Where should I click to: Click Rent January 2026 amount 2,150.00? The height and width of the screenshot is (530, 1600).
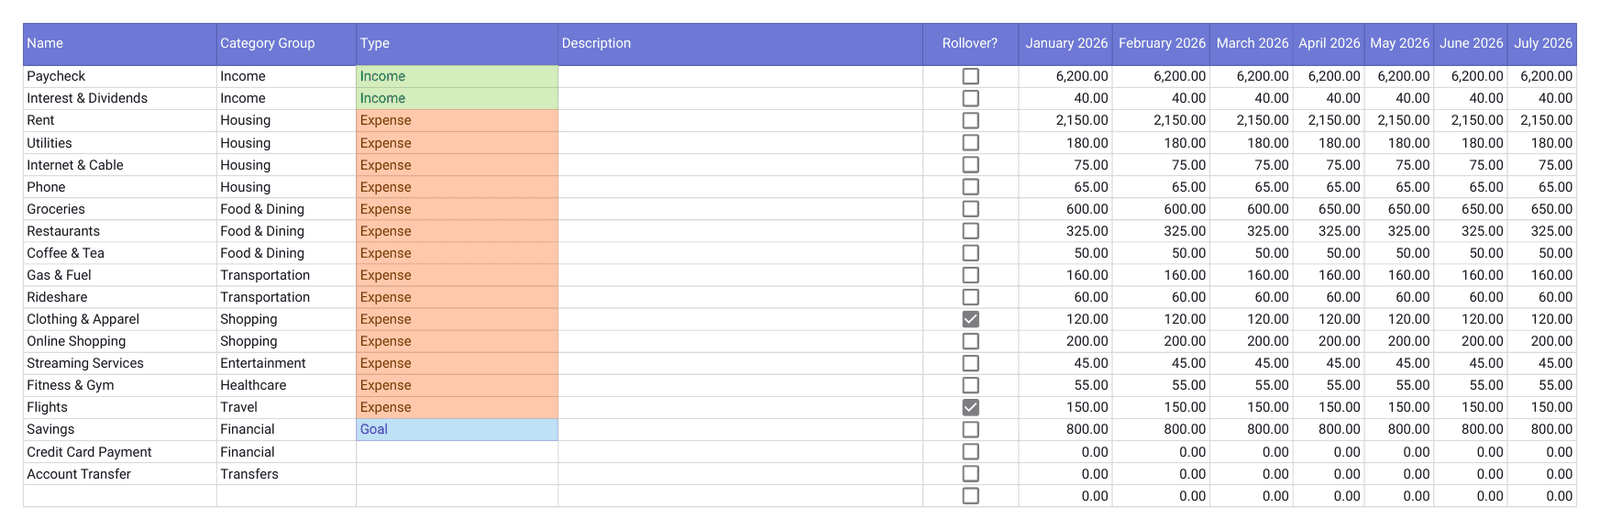pyautogui.click(x=1065, y=120)
